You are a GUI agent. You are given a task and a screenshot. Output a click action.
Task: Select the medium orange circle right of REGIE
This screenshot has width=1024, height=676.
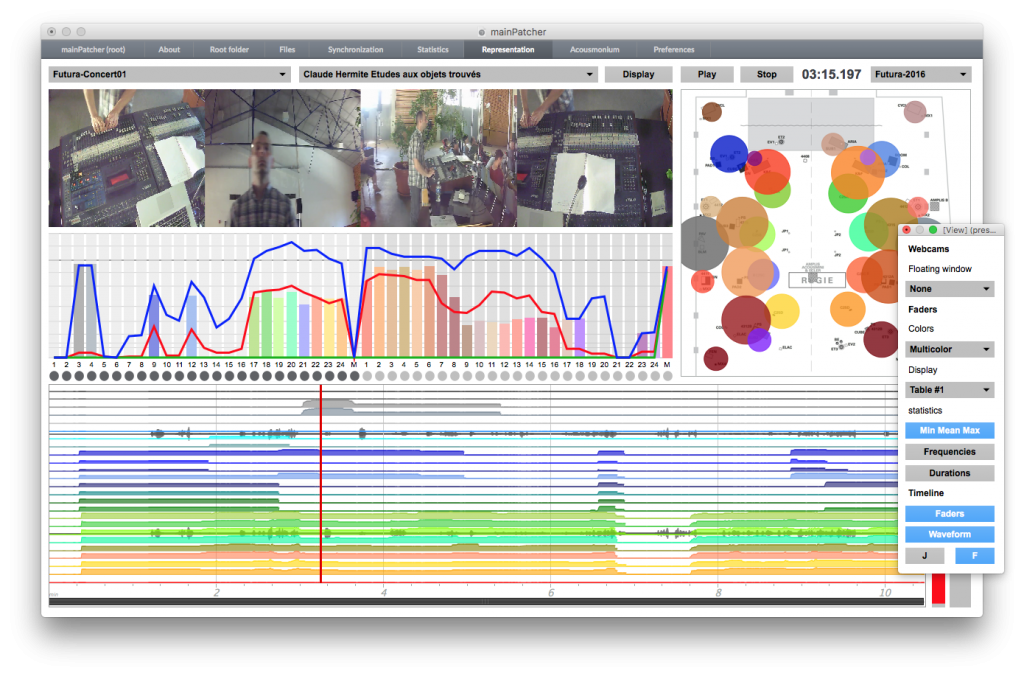pyautogui.click(x=848, y=309)
